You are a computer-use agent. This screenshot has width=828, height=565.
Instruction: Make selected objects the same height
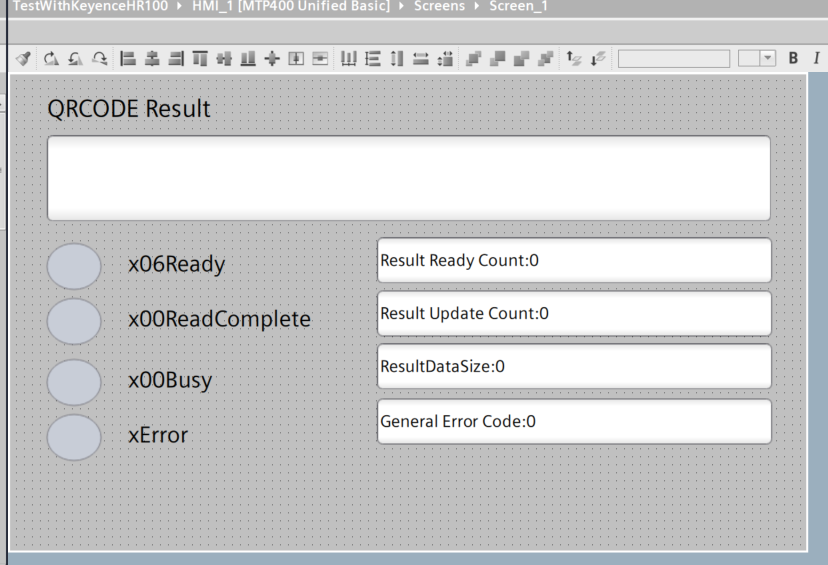(397, 58)
